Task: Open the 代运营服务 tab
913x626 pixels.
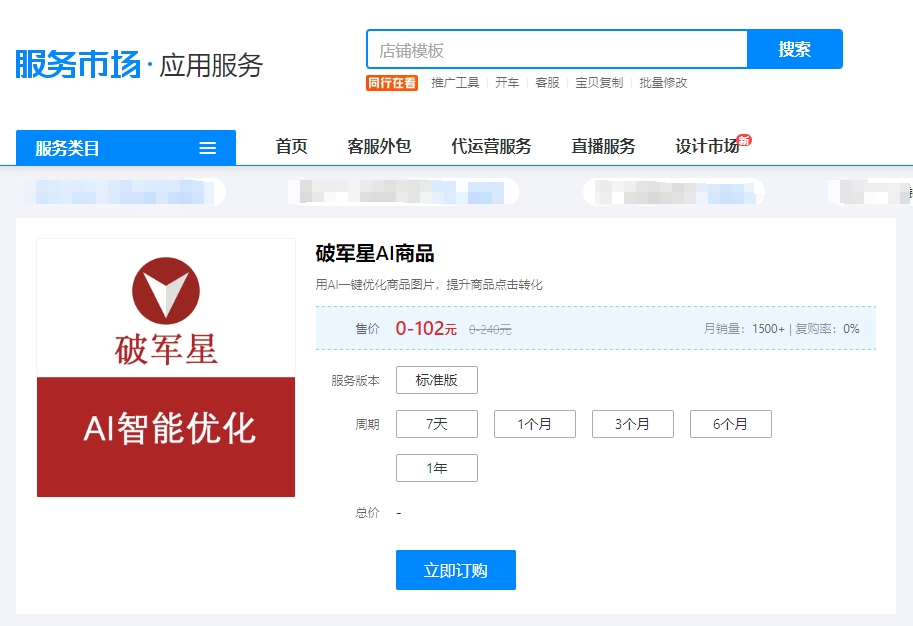Action: (491, 146)
